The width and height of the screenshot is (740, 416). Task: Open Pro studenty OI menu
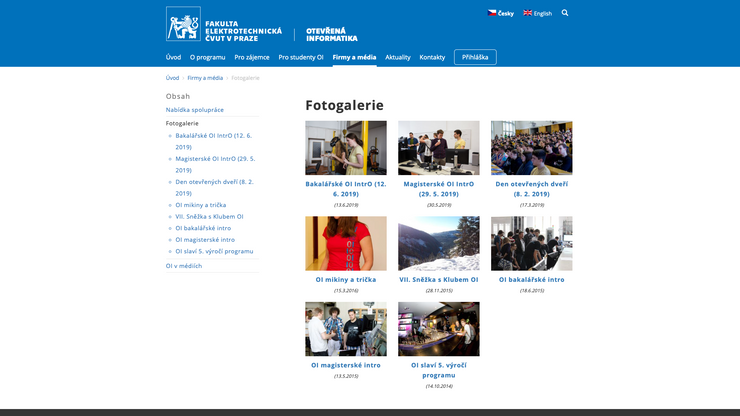[x=301, y=57]
